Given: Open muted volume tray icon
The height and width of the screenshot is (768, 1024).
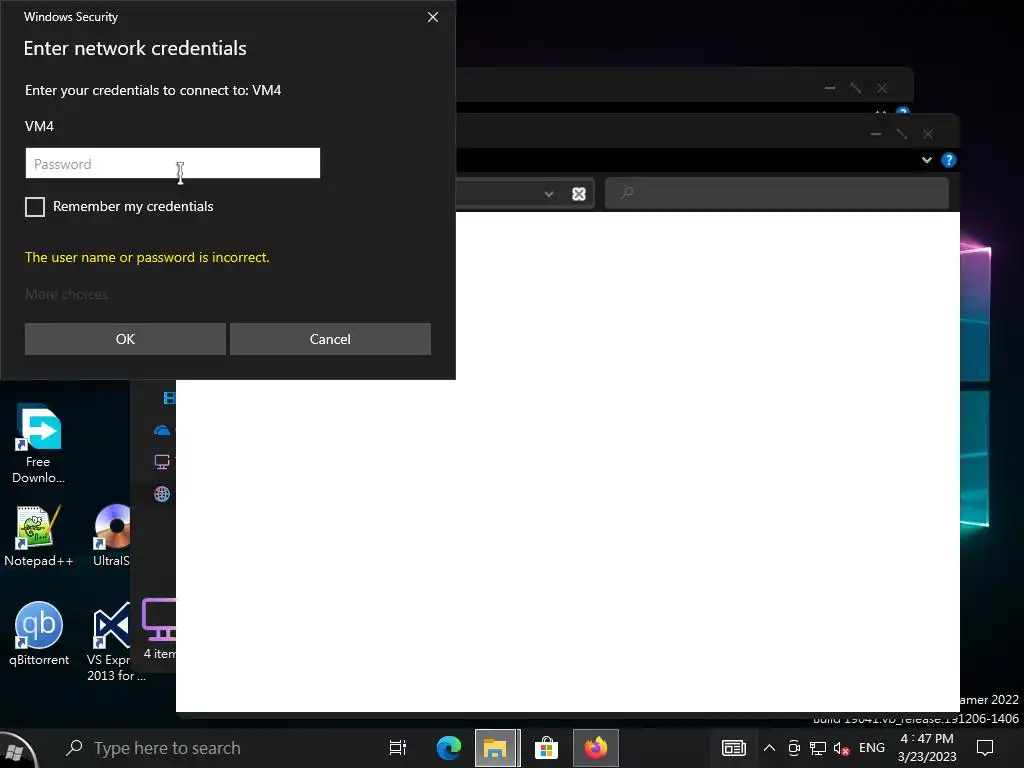Looking at the screenshot, I should (x=841, y=748).
